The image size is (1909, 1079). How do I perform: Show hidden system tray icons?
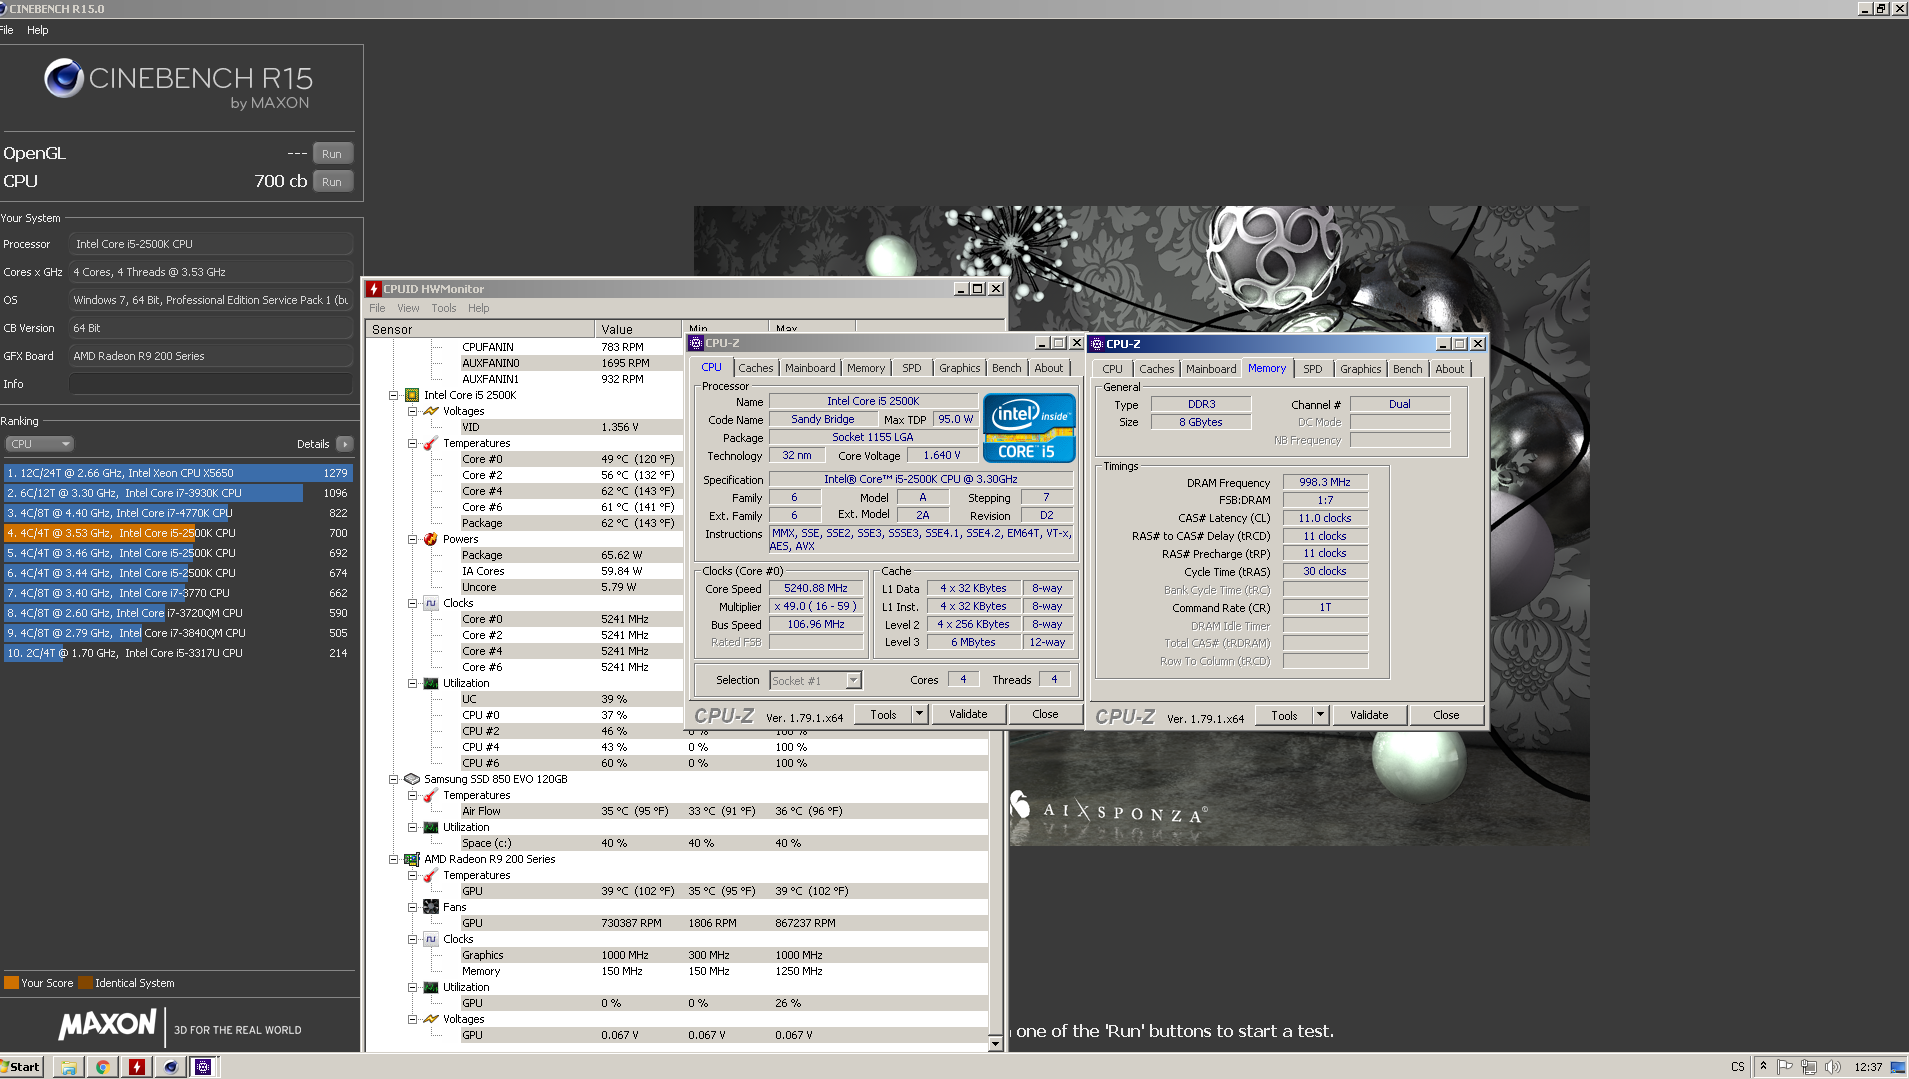(1763, 1067)
